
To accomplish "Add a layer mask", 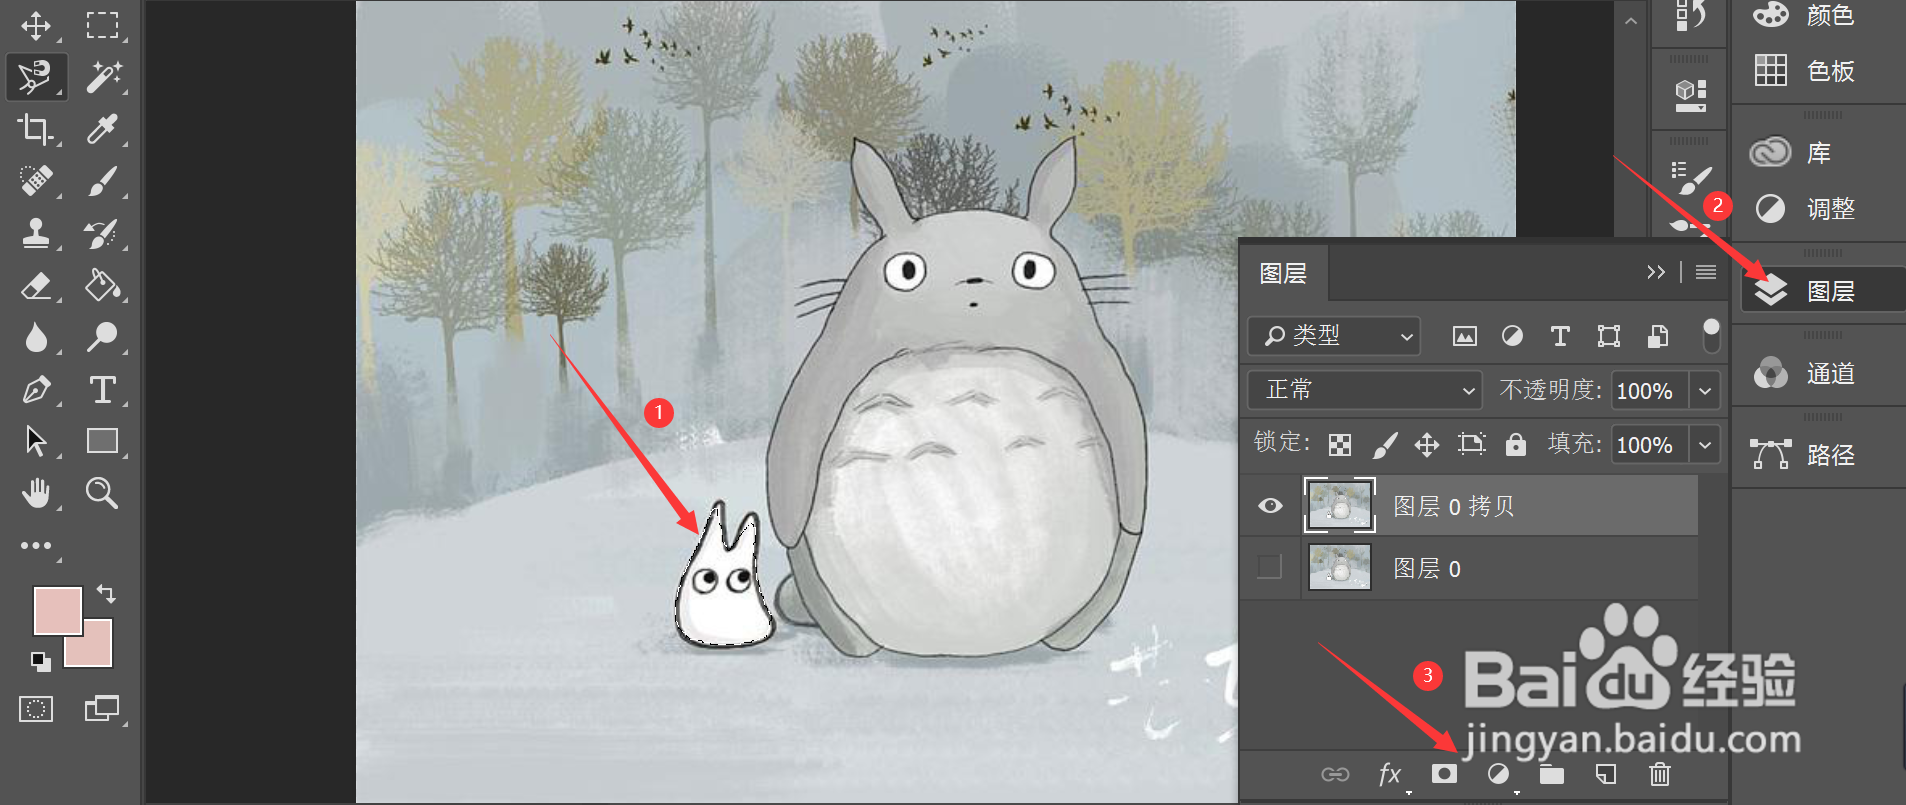I will (x=1444, y=774).
